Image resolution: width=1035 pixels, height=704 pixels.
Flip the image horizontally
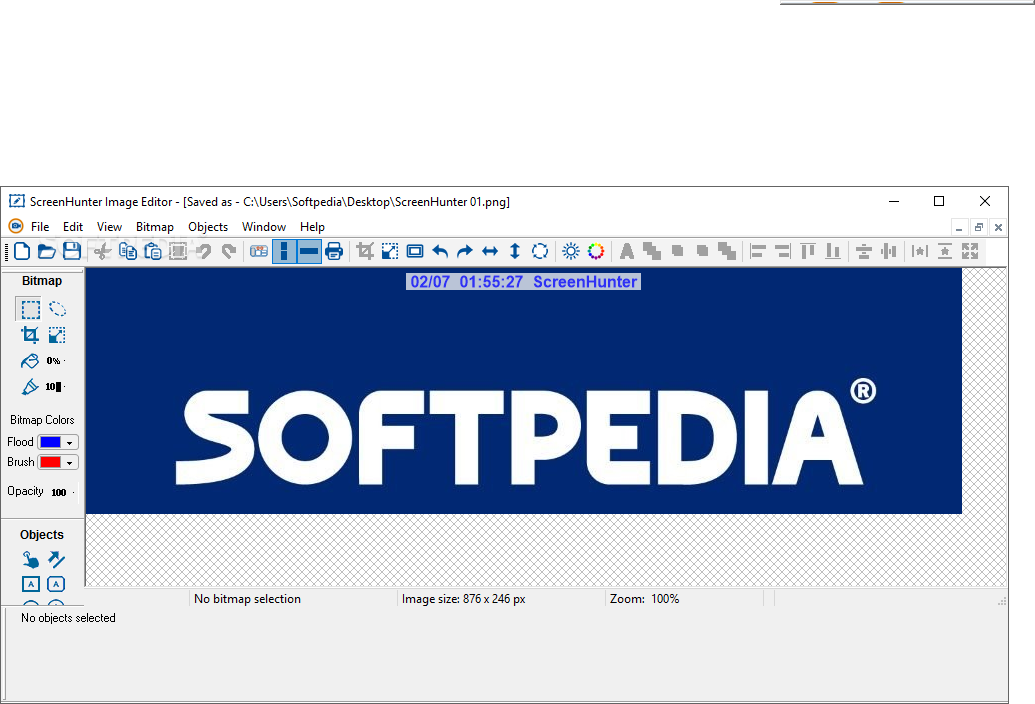tap(490, 251)
